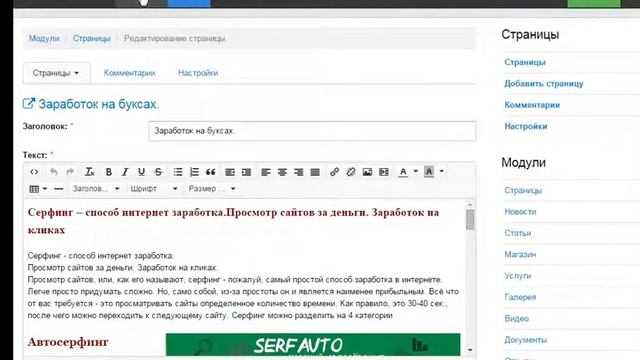Click the text color letter A
This screenshot has height=360, width=640.
(403, 172)
